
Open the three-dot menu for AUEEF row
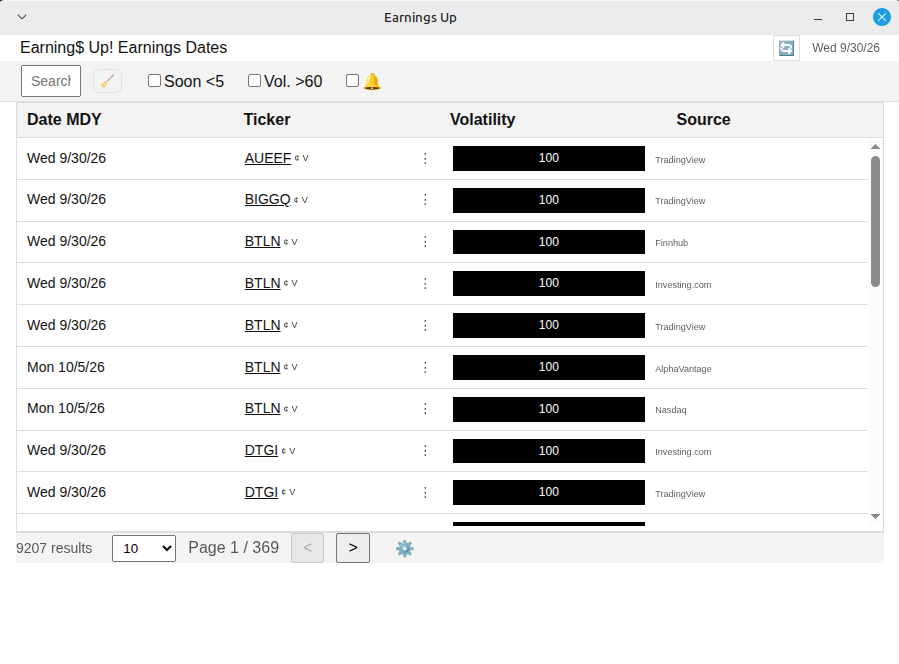coord(425,158)
